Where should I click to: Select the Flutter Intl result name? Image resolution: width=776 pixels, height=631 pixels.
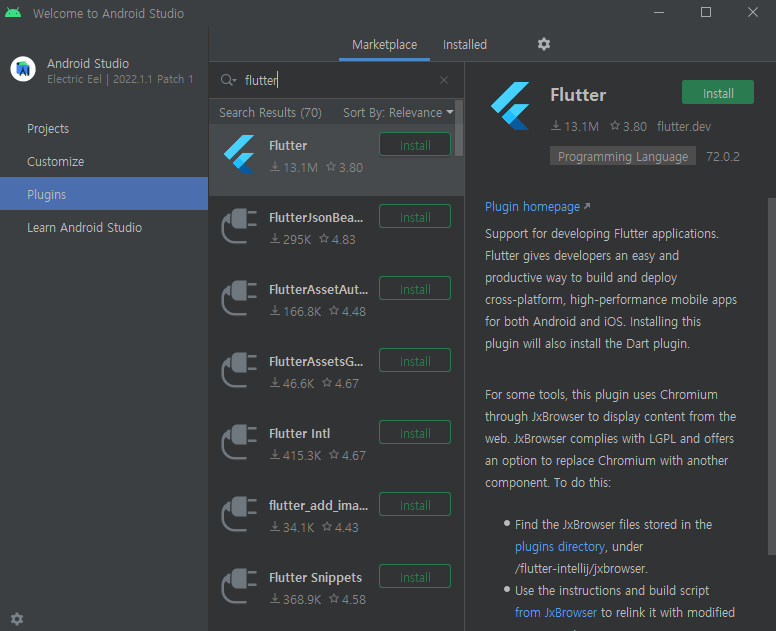[299, 434]
